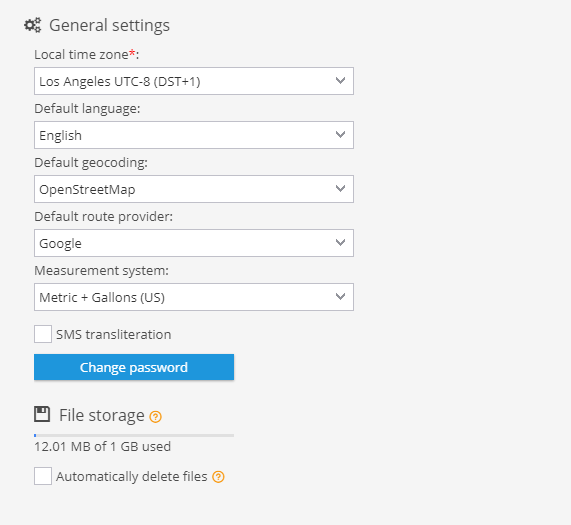
Task: Click the chevron arrow of the English language selector
Action: coord(340,134)
